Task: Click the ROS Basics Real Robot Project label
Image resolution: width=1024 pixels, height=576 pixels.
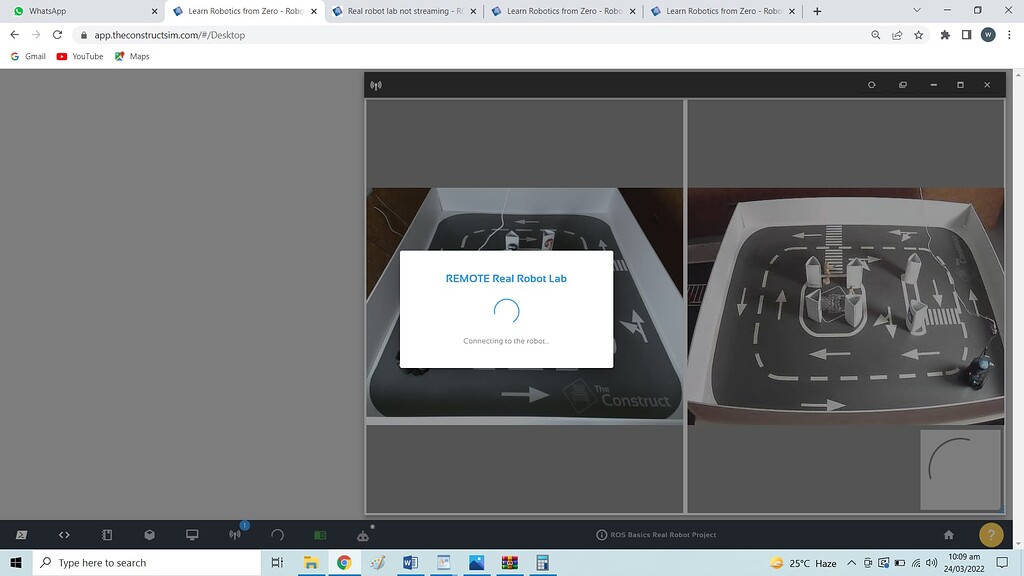Action: coord(663,535)
